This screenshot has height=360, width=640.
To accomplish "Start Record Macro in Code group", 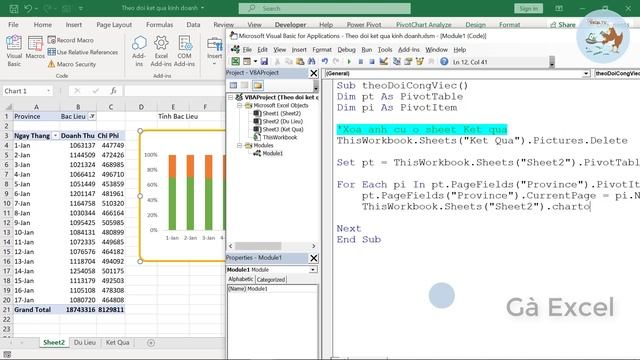I will click(x=71, y=40).
